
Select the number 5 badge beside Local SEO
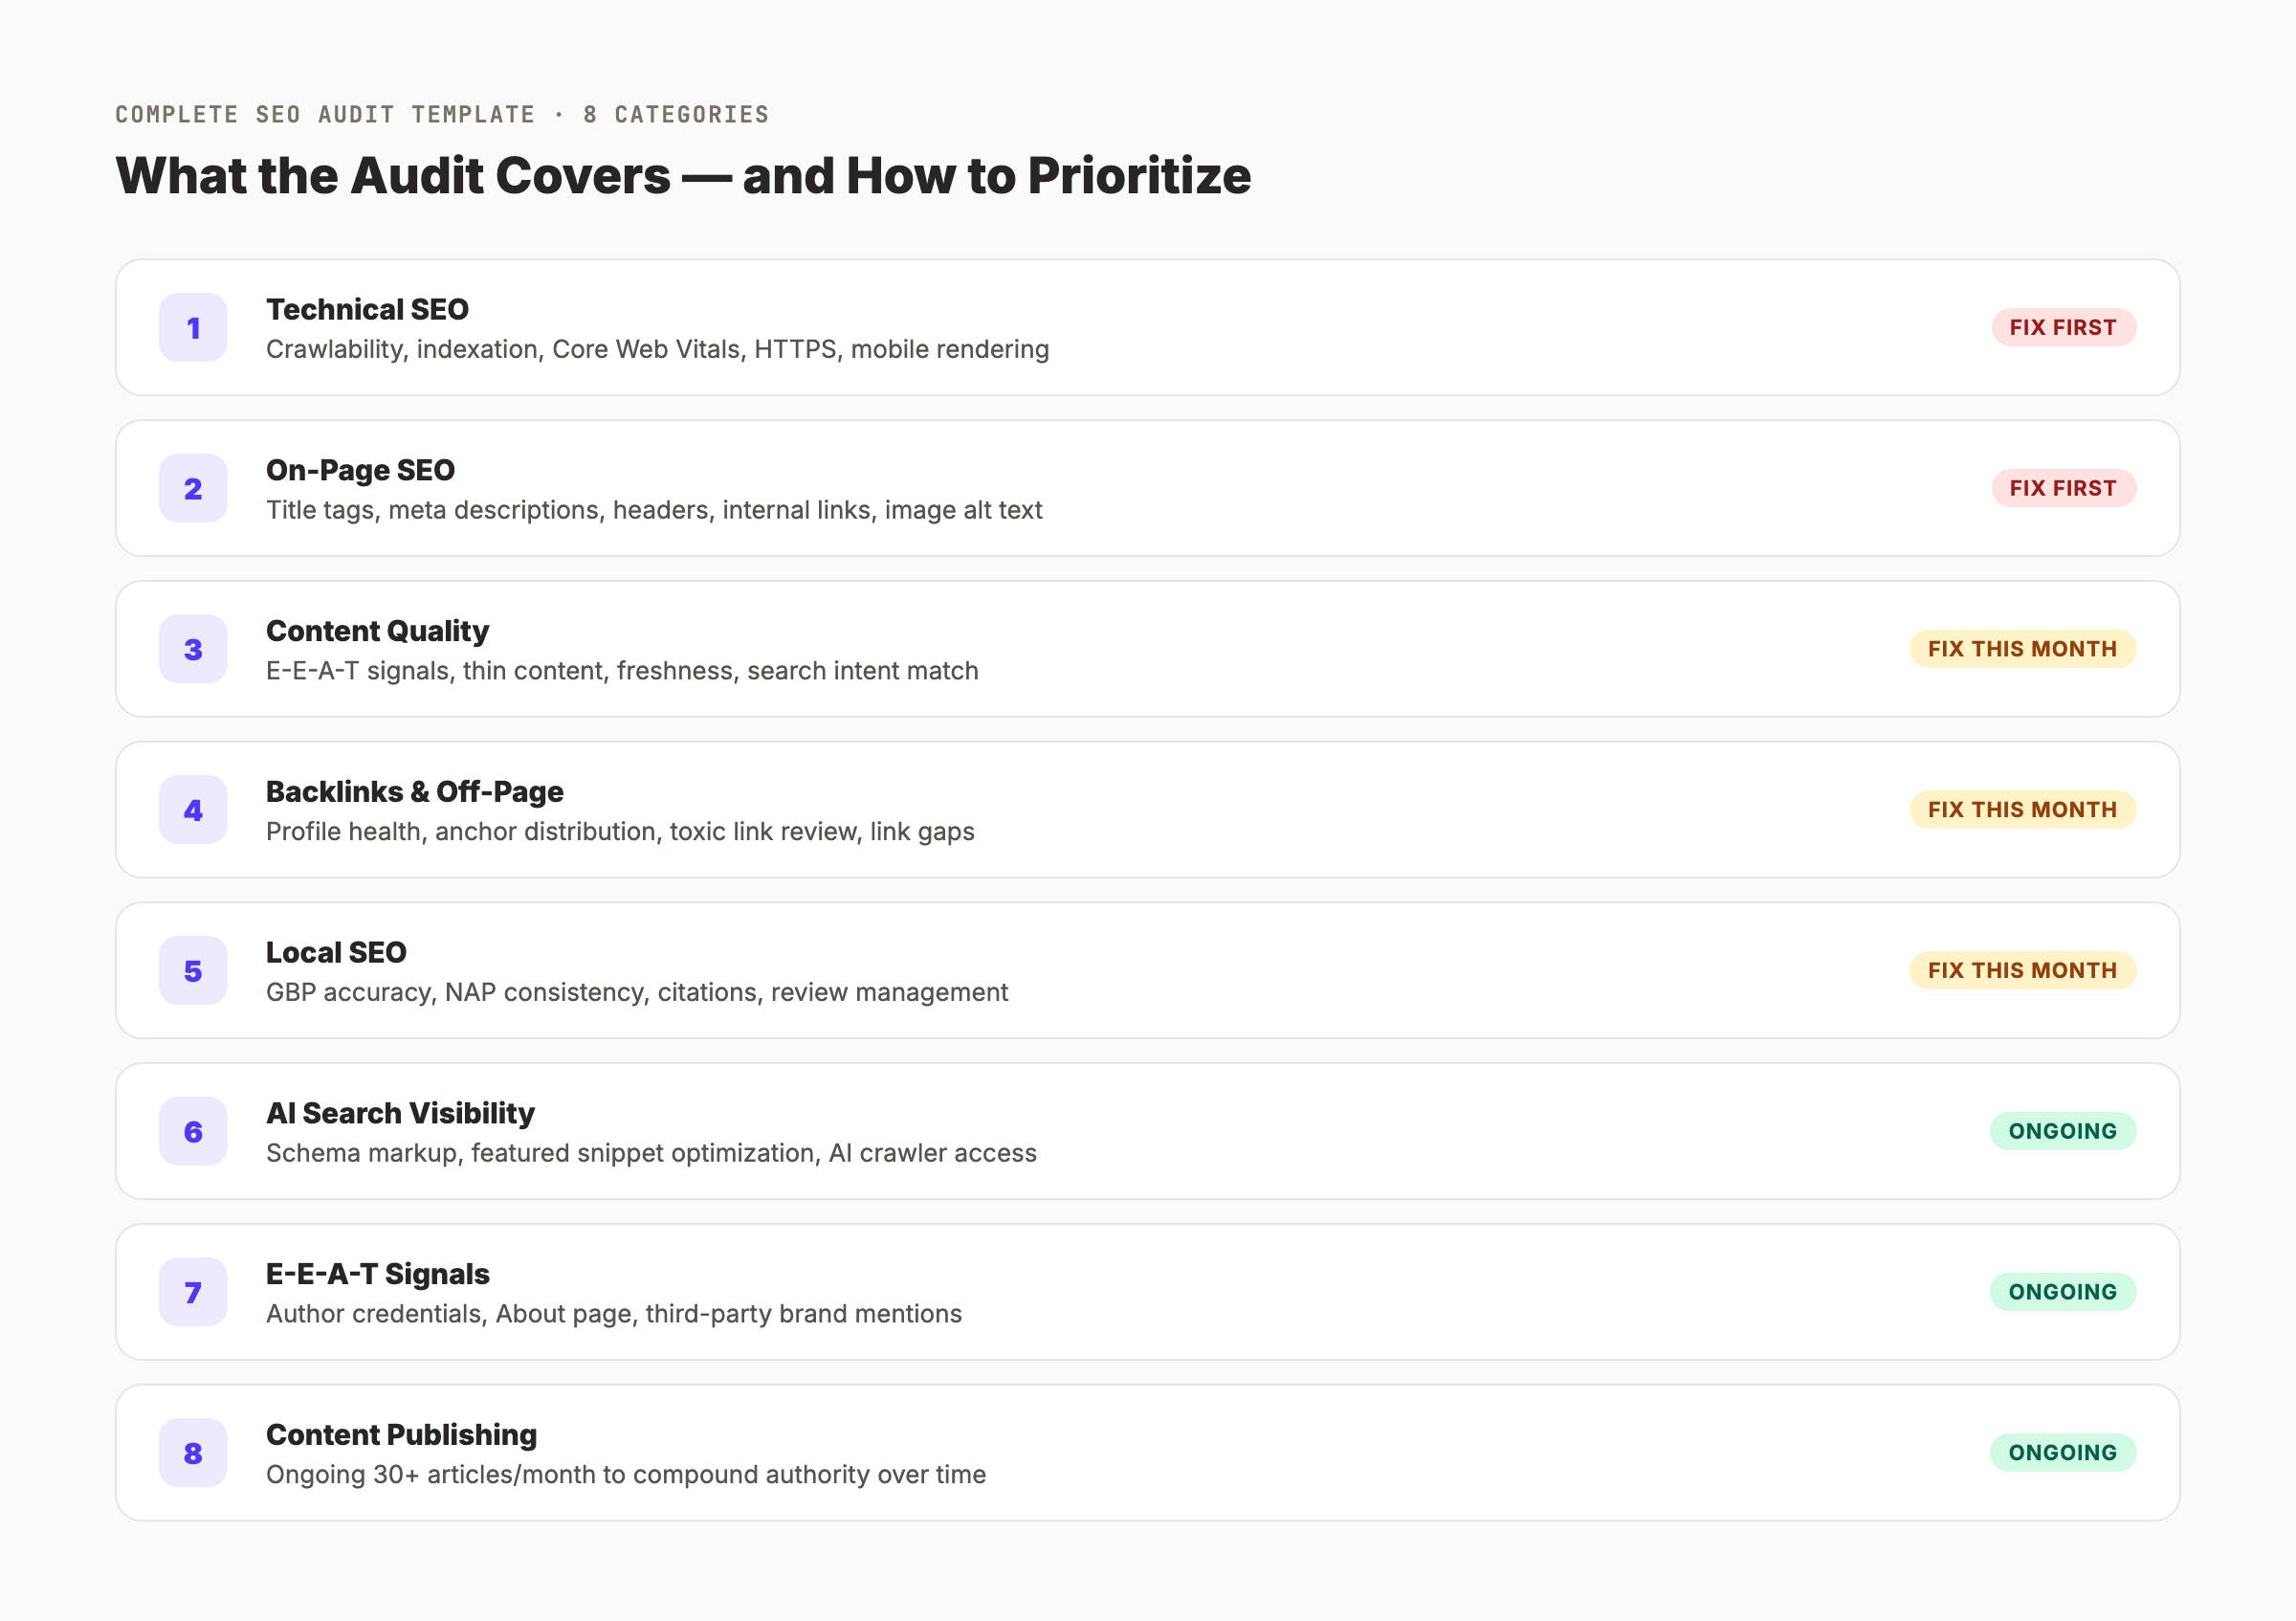click(193, 971)
